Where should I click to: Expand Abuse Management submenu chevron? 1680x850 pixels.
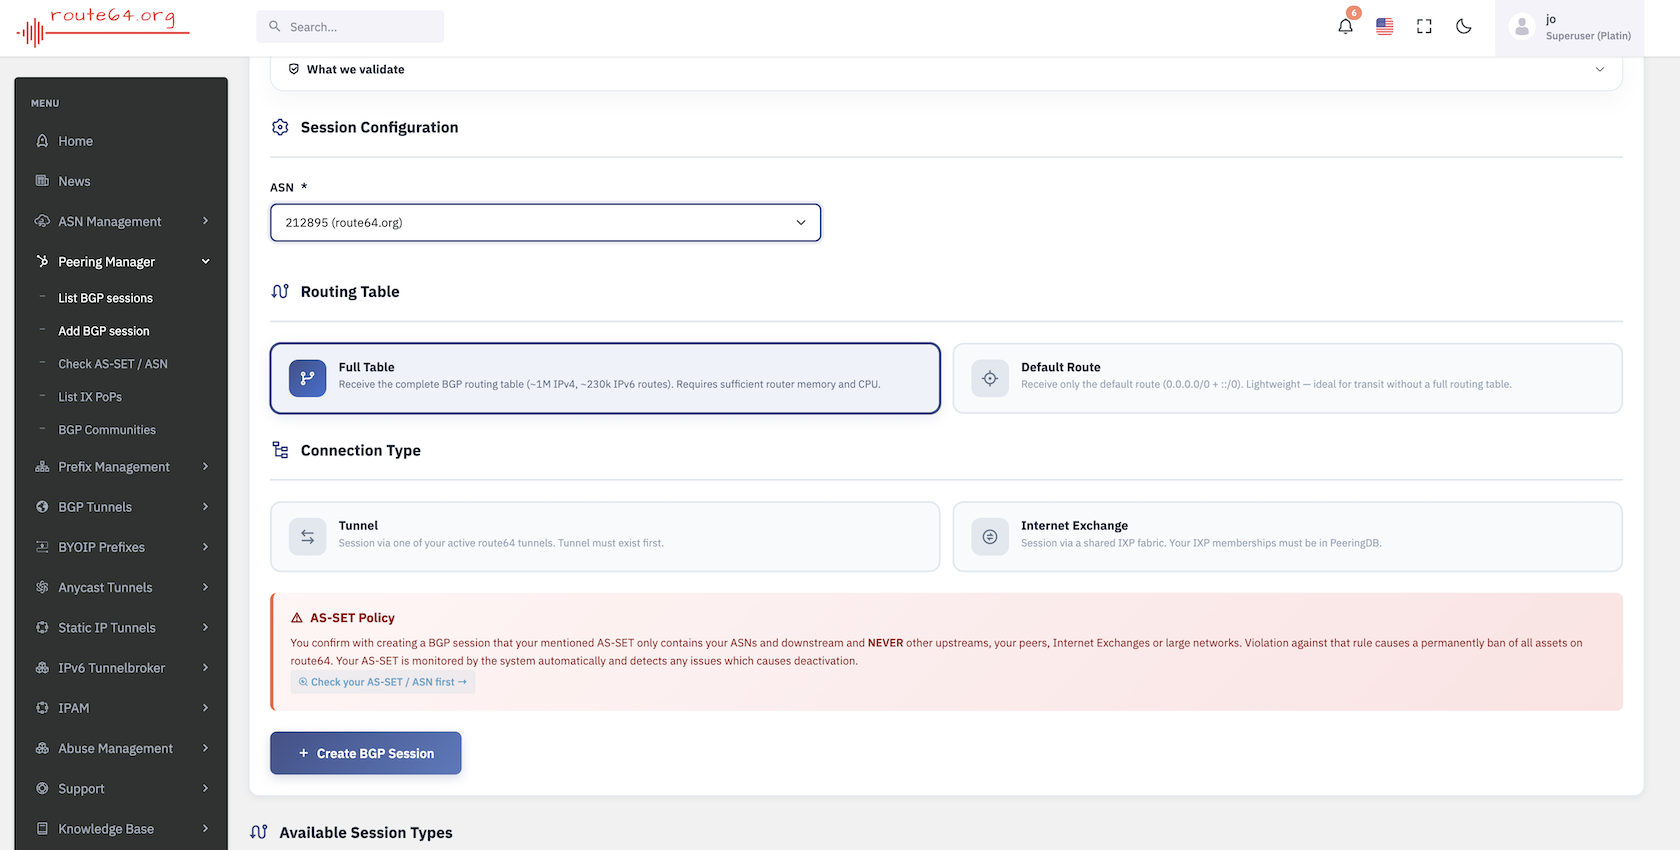coord(205,748)
